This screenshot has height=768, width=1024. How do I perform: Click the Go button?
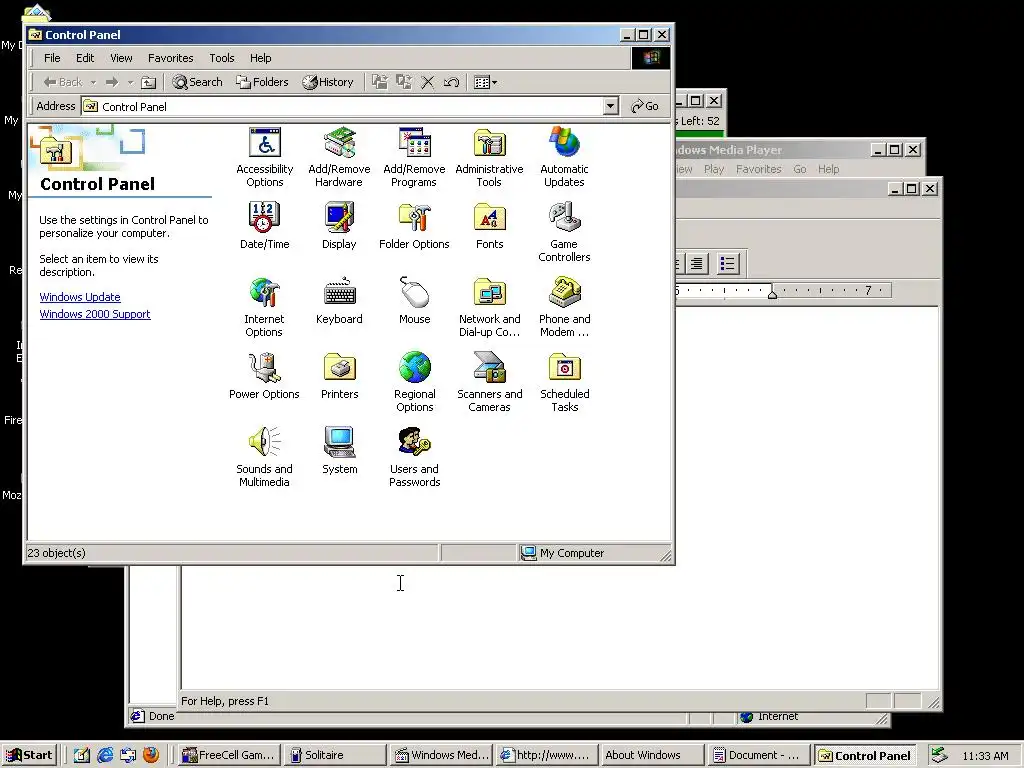click(x=645, y=106)
